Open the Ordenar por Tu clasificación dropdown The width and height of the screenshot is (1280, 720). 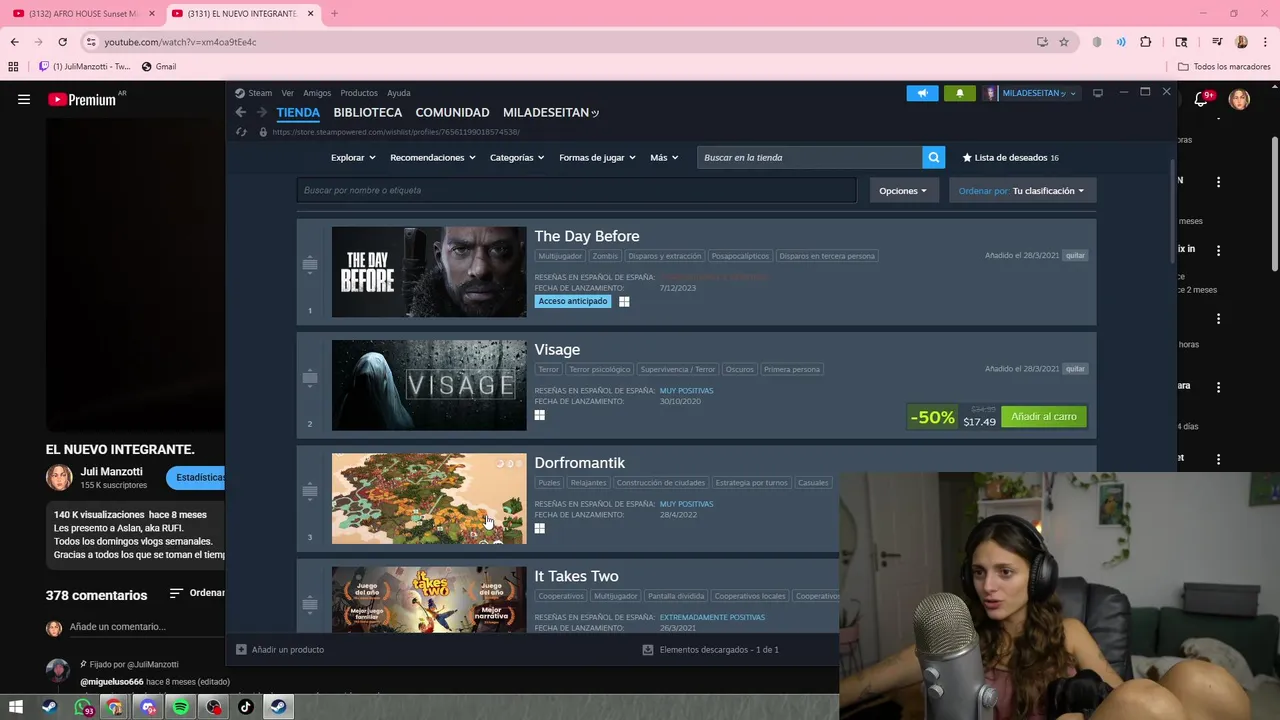pyautogui.click(x=1022, y=191)
